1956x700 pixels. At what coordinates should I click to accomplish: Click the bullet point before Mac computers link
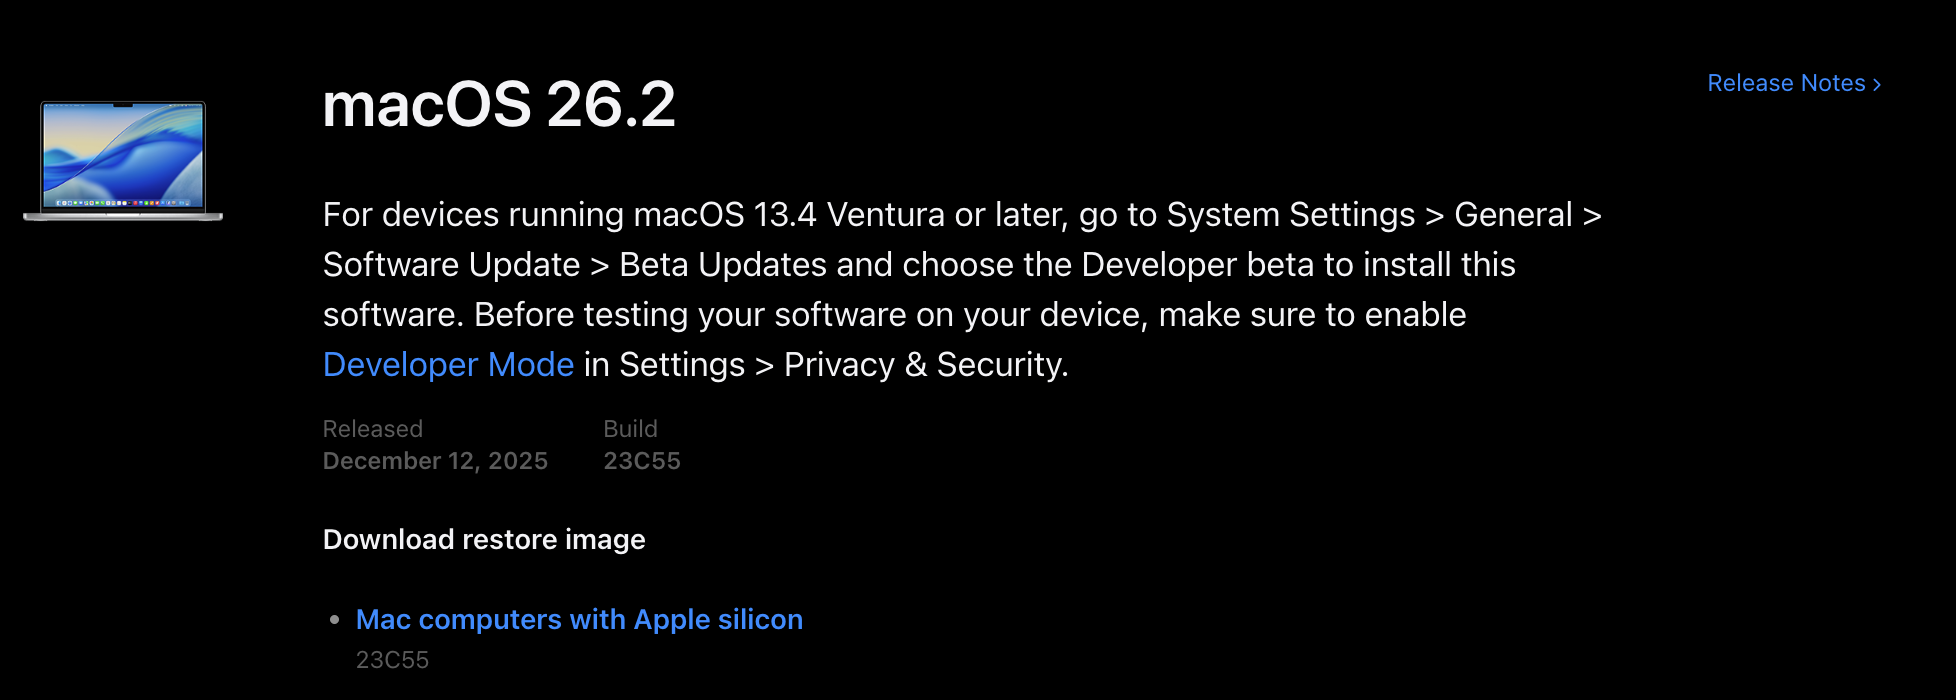pyautogui.click(x=335, y=620)
